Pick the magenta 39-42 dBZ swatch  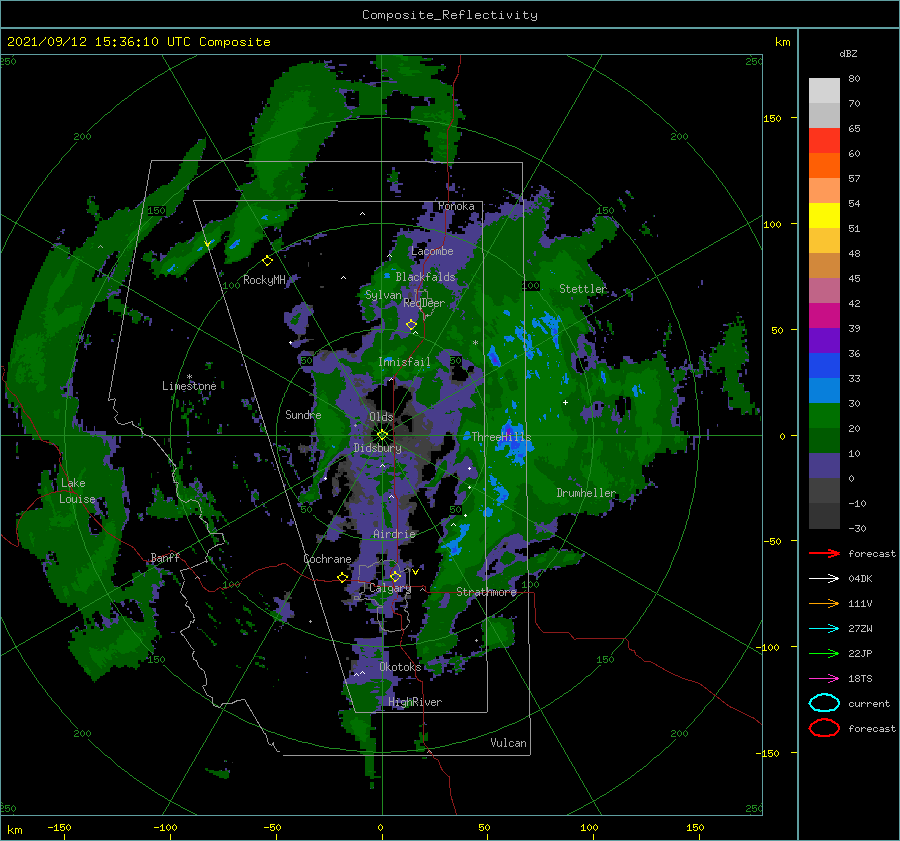click(824, 316)
